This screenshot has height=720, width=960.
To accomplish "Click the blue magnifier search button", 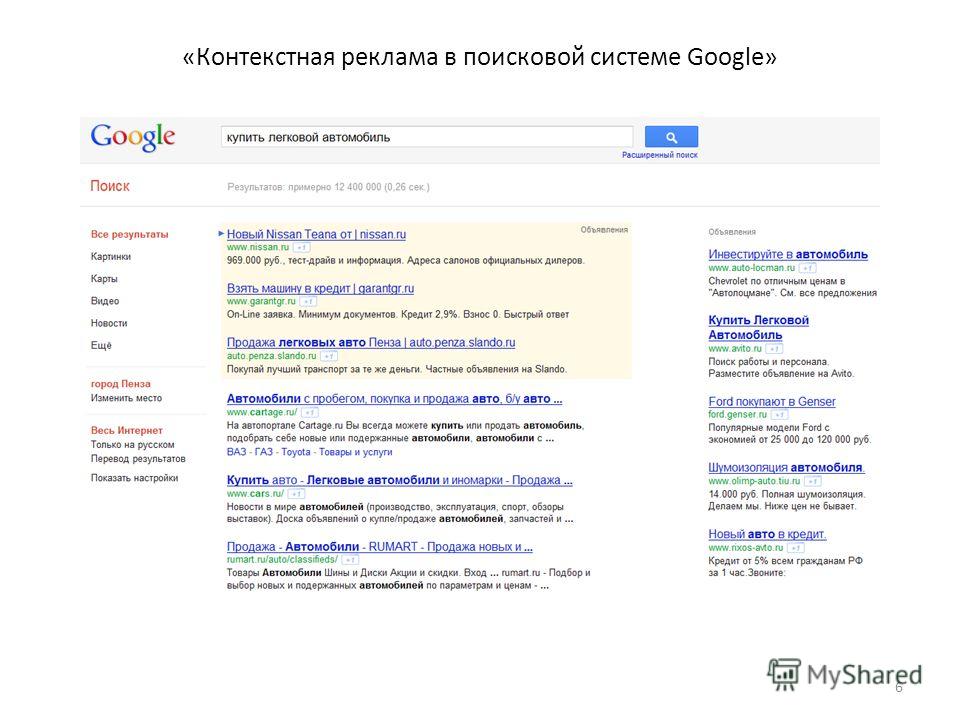I will point(671,137).
